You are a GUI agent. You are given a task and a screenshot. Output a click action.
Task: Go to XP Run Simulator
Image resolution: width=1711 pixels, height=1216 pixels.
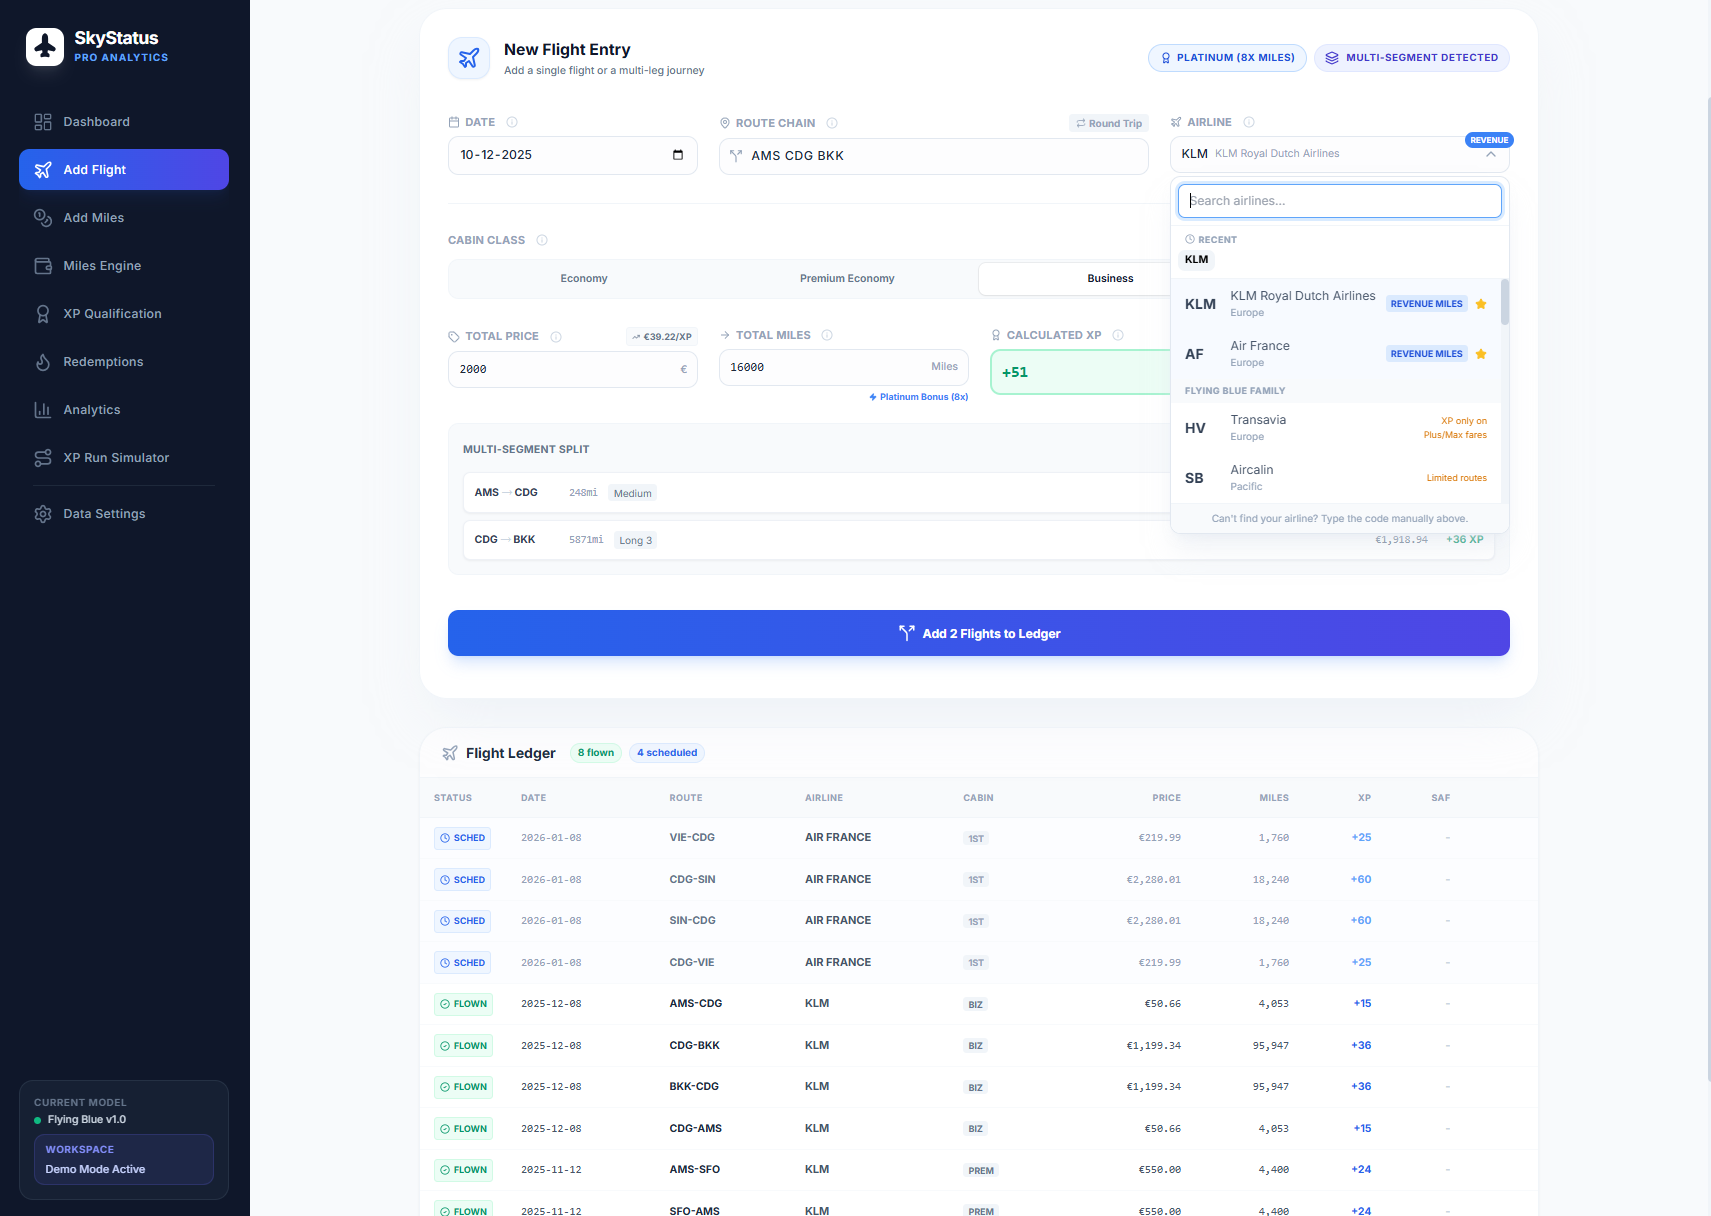(x=116, y=458)
